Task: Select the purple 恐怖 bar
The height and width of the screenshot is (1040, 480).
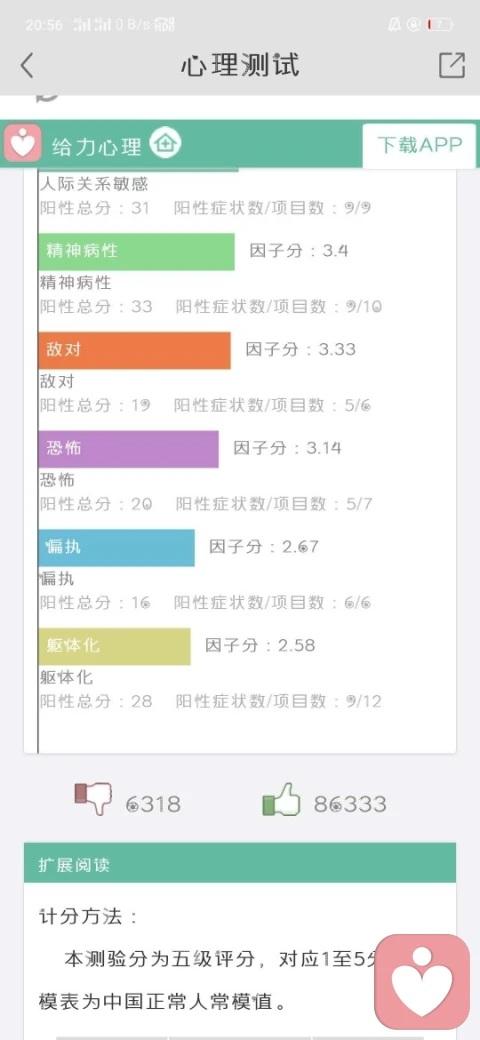Action: coord(129,449)
